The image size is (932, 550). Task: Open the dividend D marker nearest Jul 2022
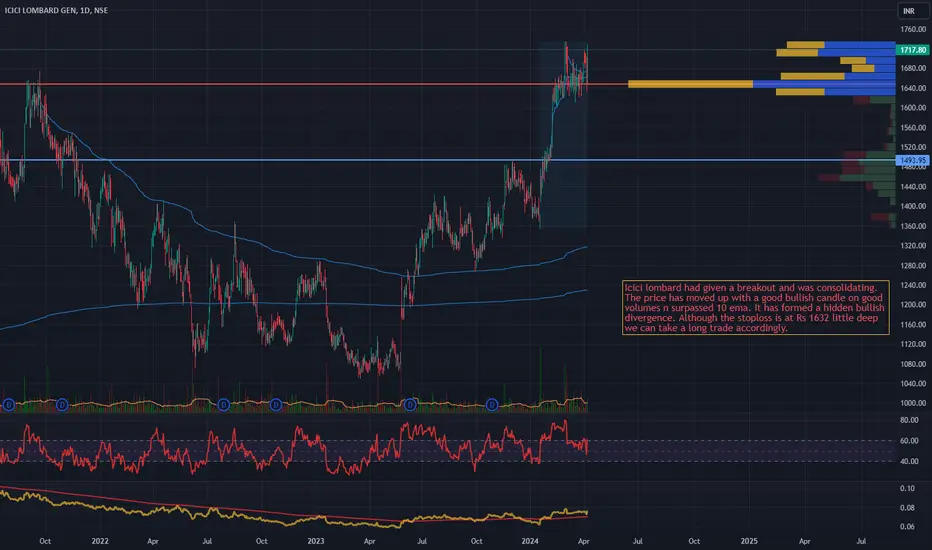[x=223, y=405]
